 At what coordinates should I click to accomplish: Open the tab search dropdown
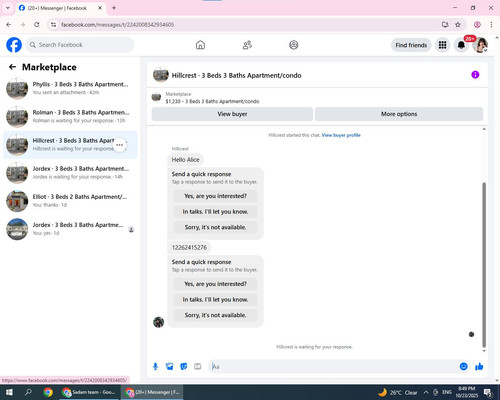8,8
